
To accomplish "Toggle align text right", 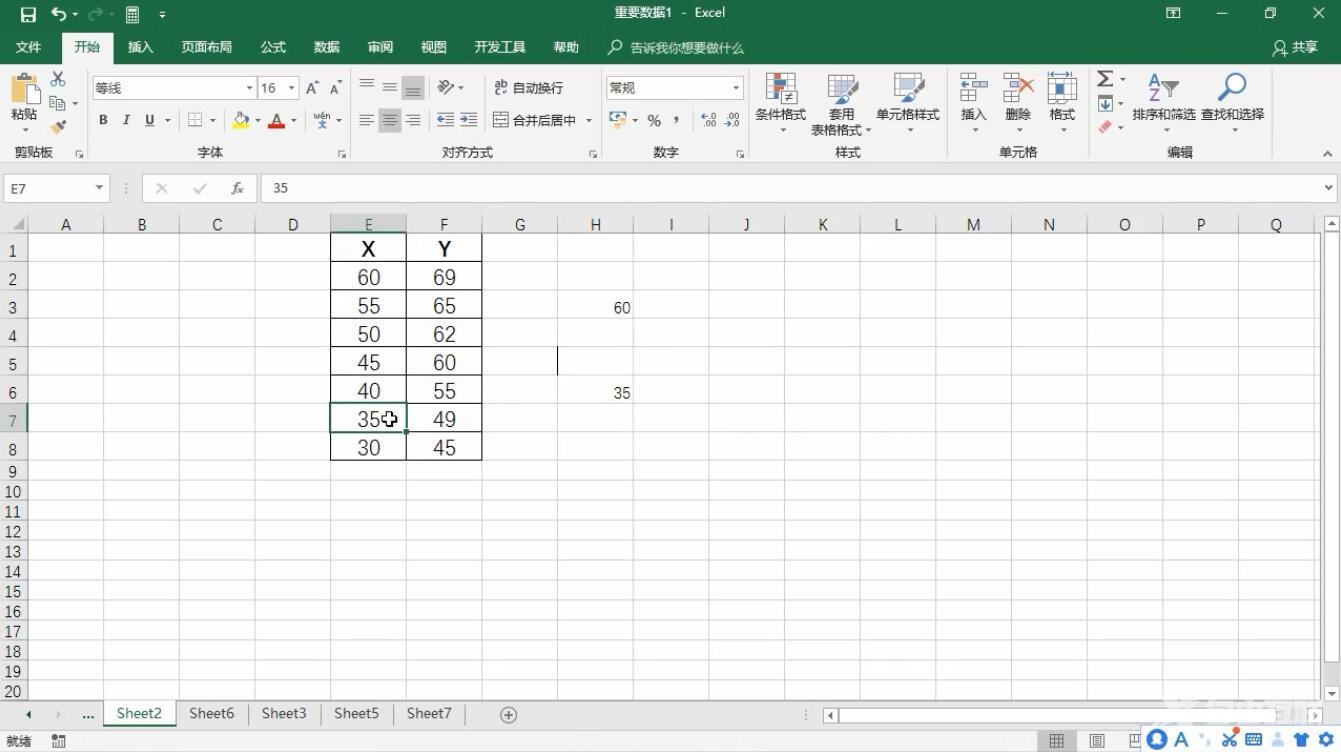I will [x=413, y=120].
